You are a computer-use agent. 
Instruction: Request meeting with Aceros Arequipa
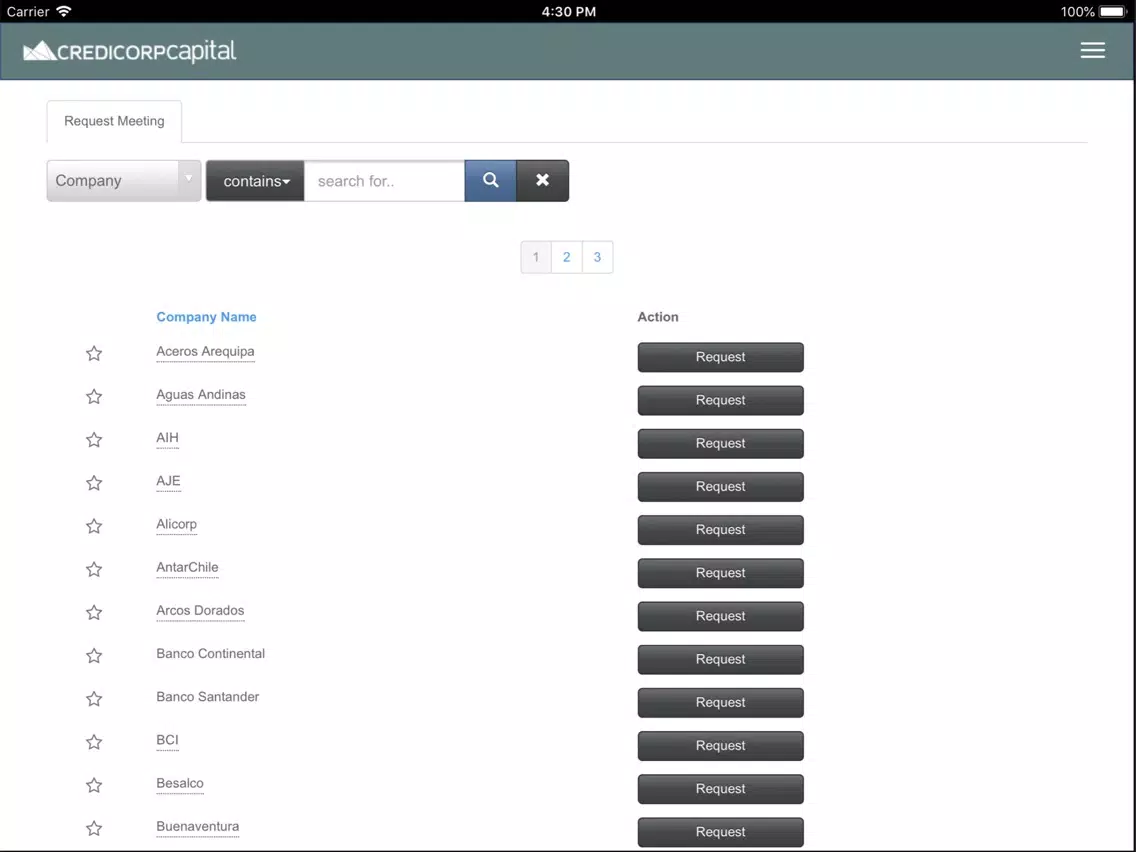[721, 357]
